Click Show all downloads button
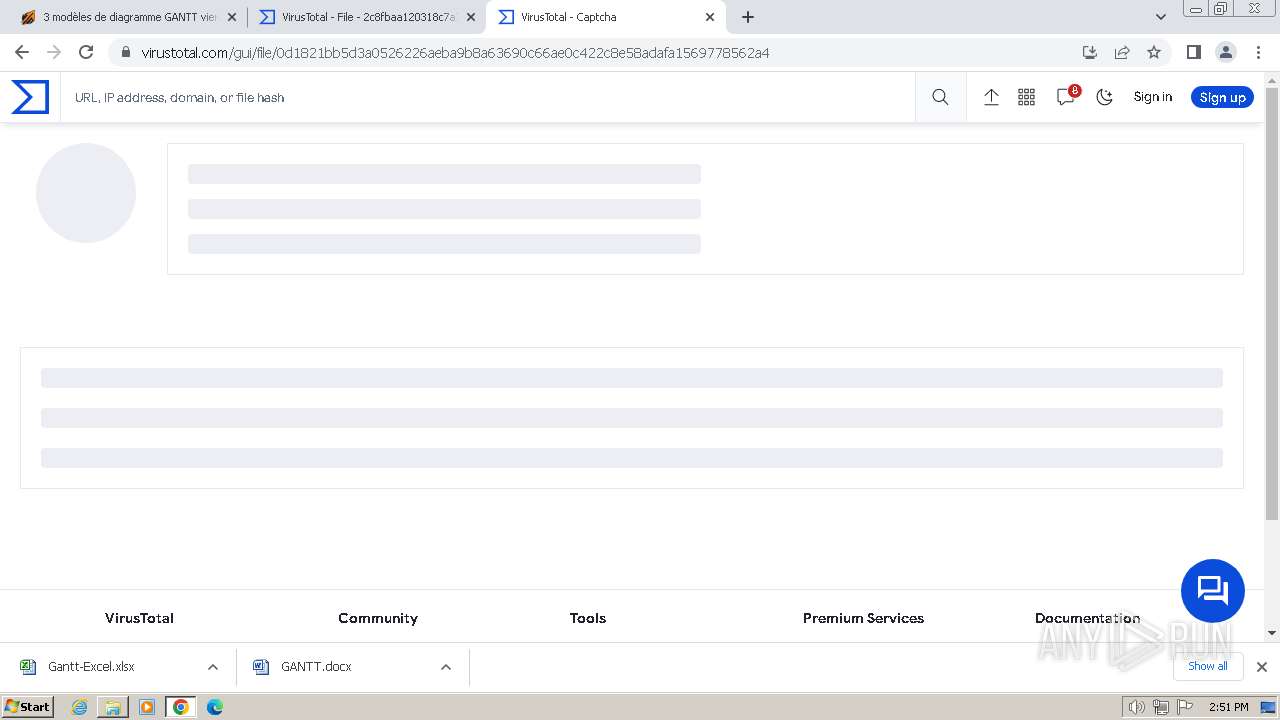This screenshot has height=720, width=1280. click(1208, 666)
